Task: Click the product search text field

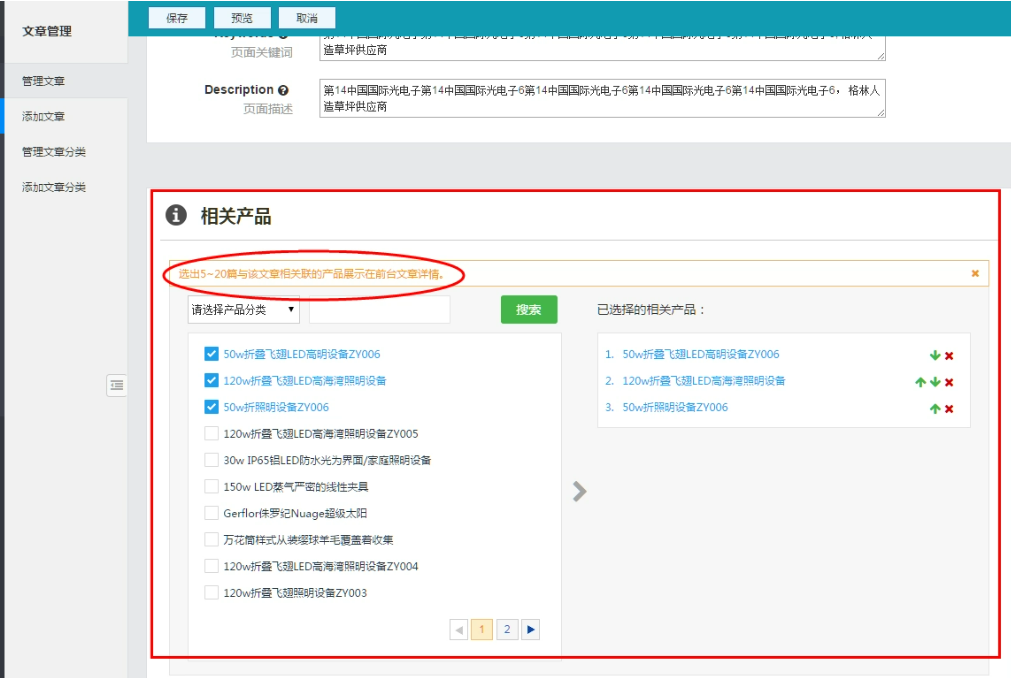Action: click(380, 310)
